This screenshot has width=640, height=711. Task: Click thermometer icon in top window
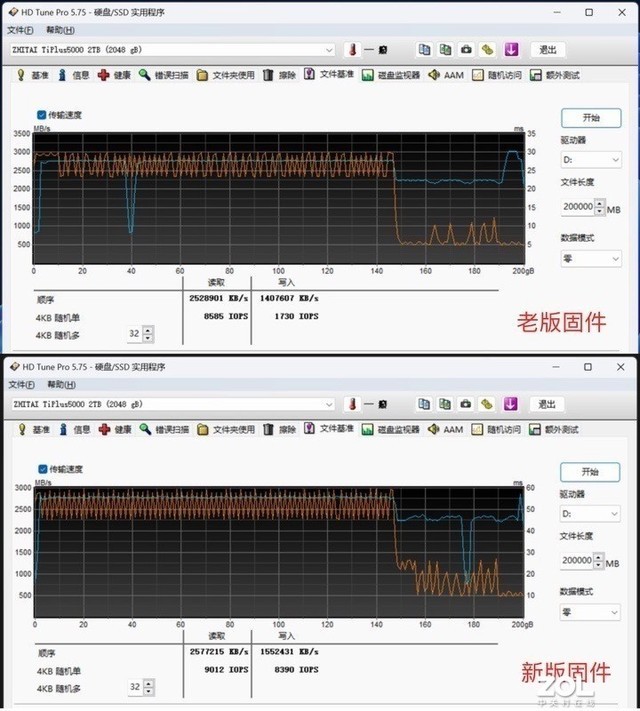352,49
